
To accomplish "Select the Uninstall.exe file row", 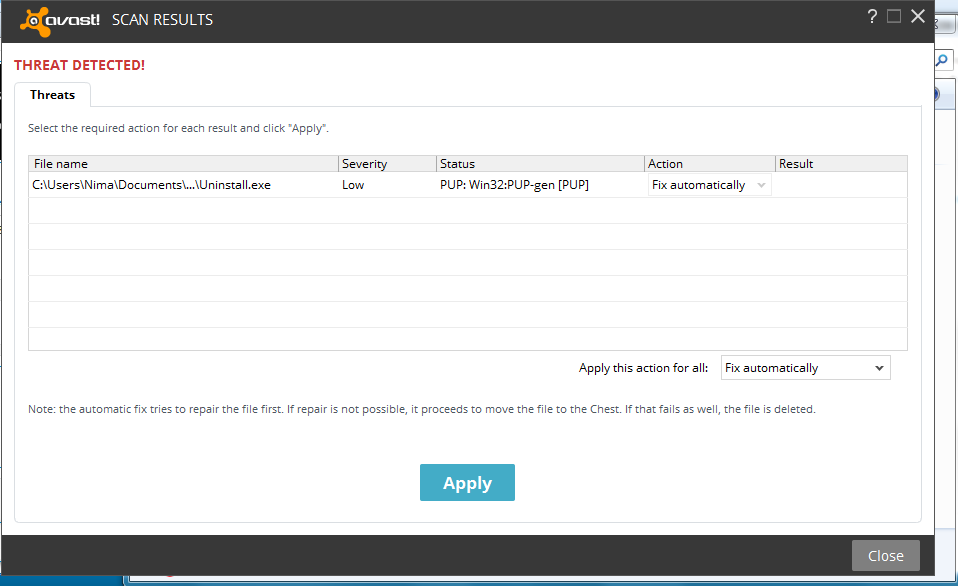I will click(152, 185).
